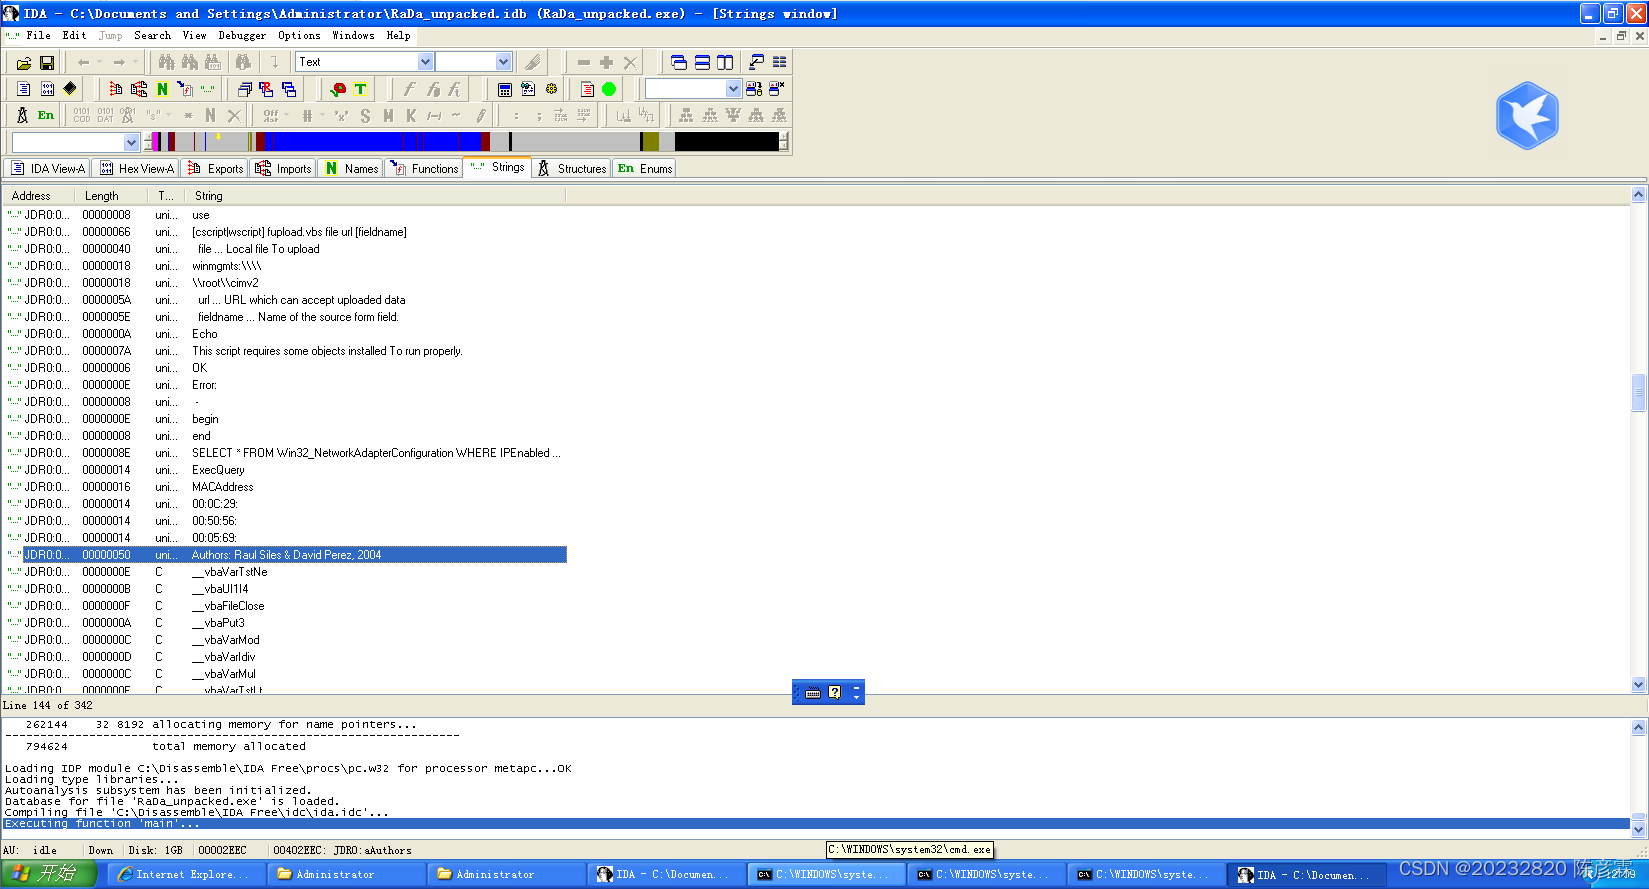
Task: Open the File menu
Action: [x=39, y=35]
